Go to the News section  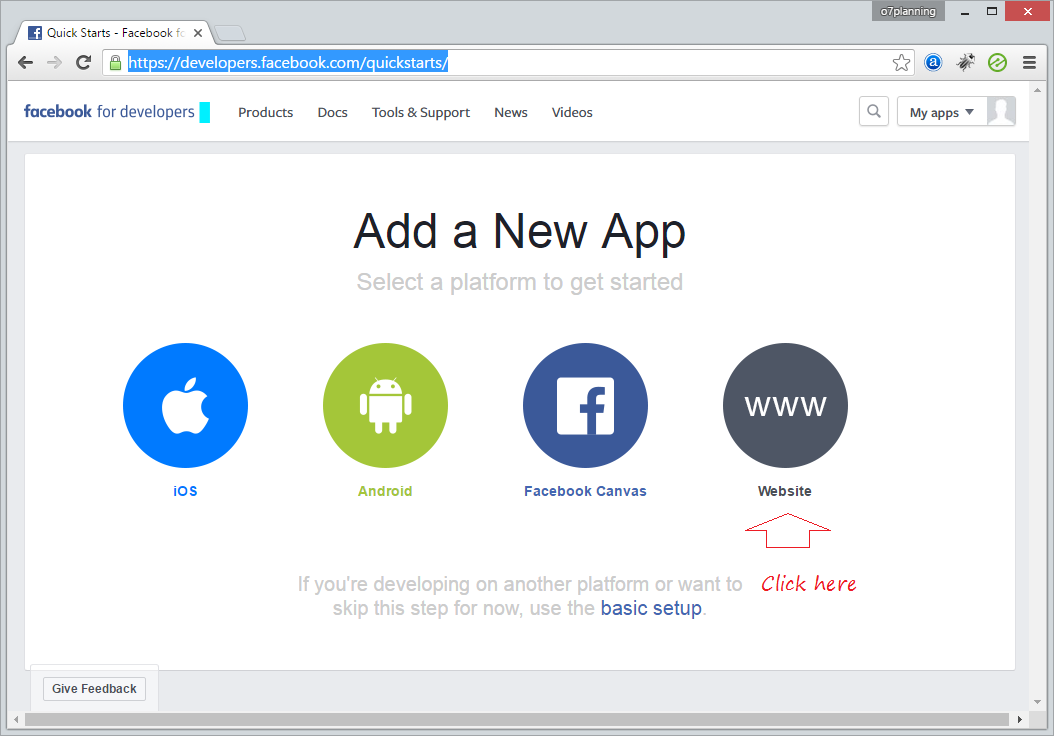(x=511, y=112)
